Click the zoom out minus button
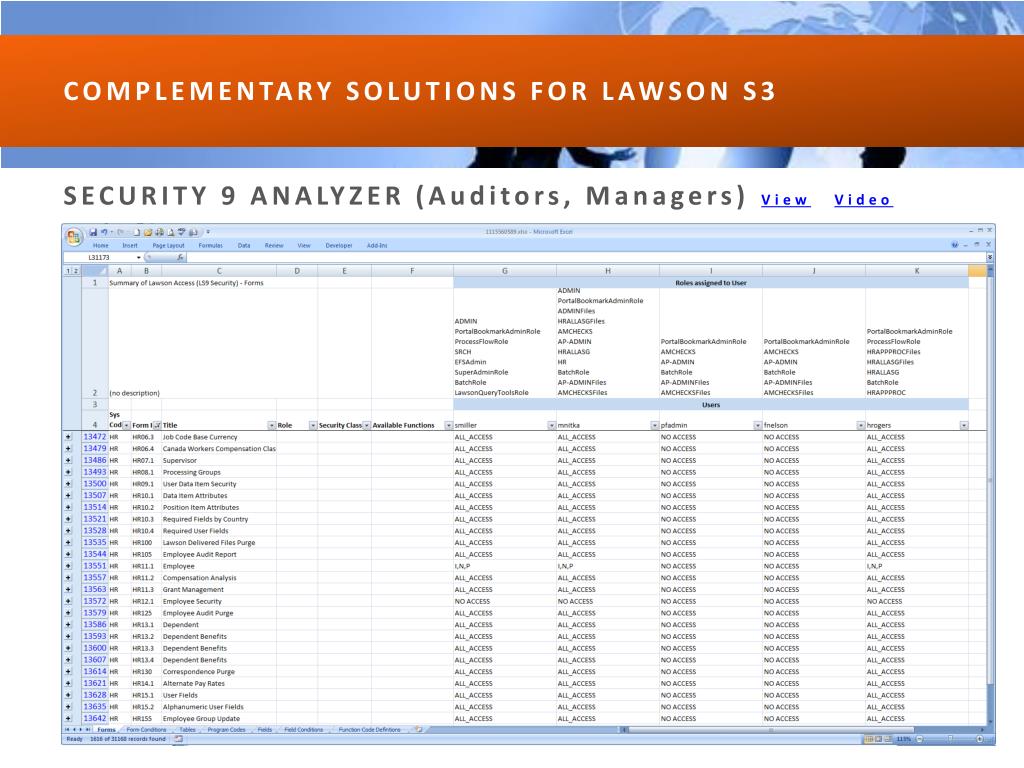The height and width of the screenshot is (768, 1024). pos(920,739)
